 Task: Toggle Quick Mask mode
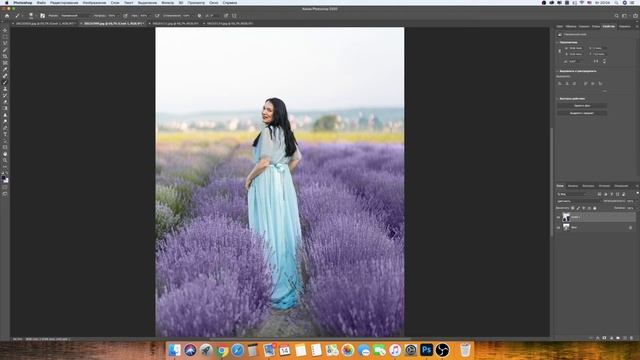pyautogui.click(x=5, y=187)
